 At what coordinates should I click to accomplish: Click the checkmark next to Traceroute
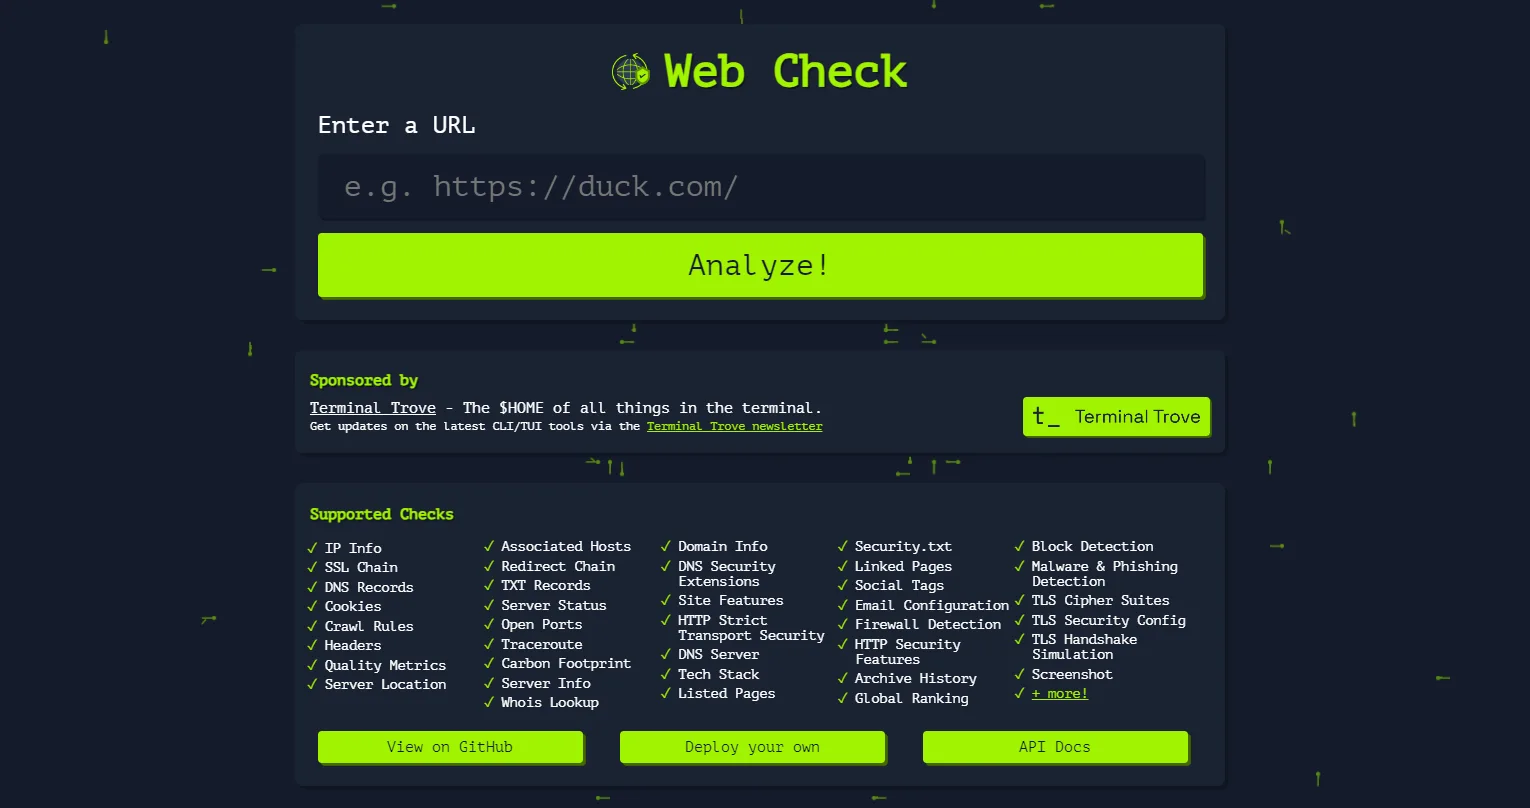click(x=489, y=644)
